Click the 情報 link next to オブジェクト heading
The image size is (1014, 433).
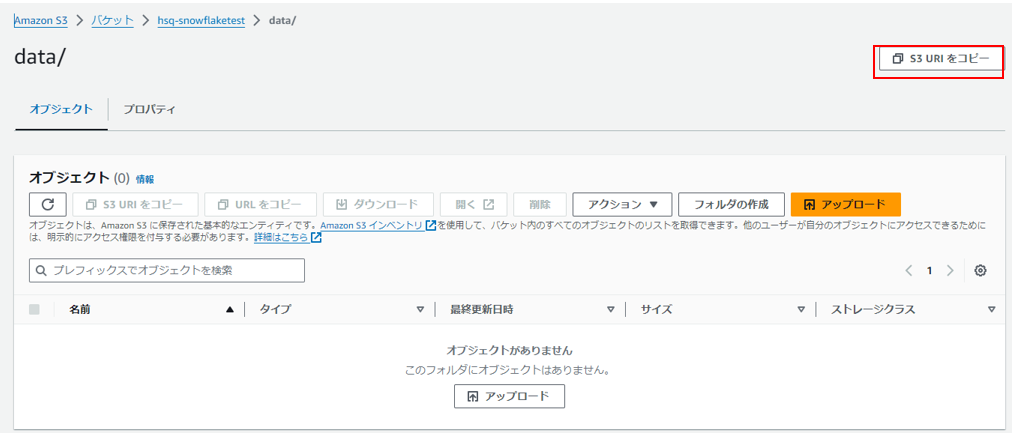coord(145,179)
